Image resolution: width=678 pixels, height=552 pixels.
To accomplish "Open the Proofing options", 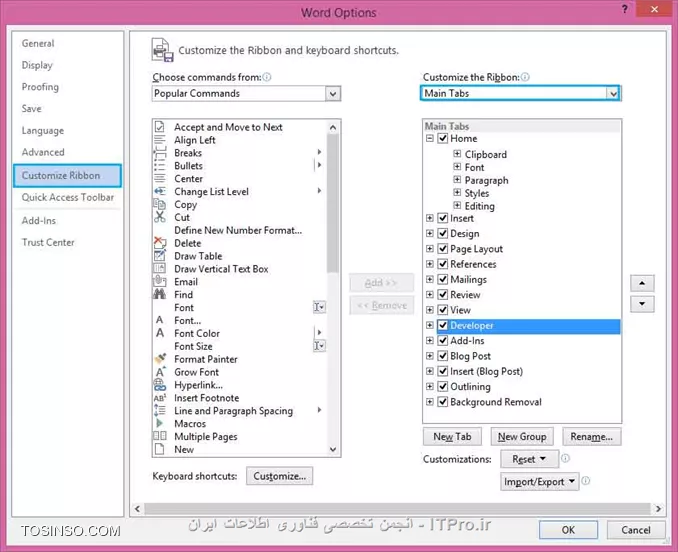I will (x=40, y=87).
